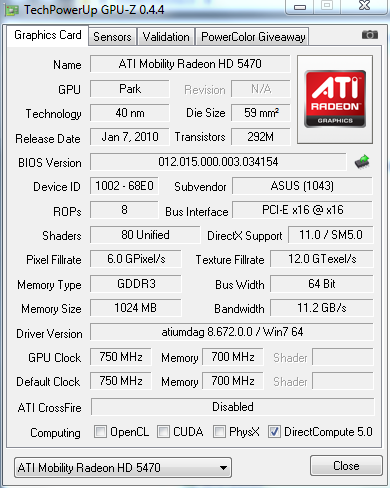Open the Validation tab
Image resolution: width=390 pixels, height=488 pixels.
166,36
